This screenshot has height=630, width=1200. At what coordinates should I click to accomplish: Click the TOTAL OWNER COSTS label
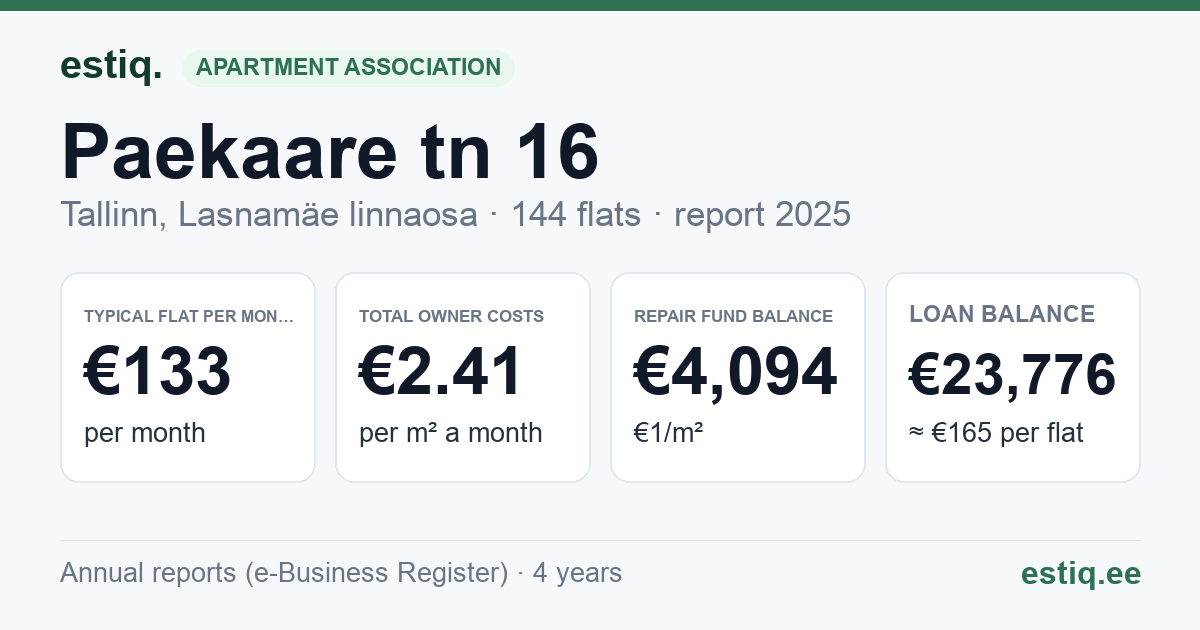point(452,316)
